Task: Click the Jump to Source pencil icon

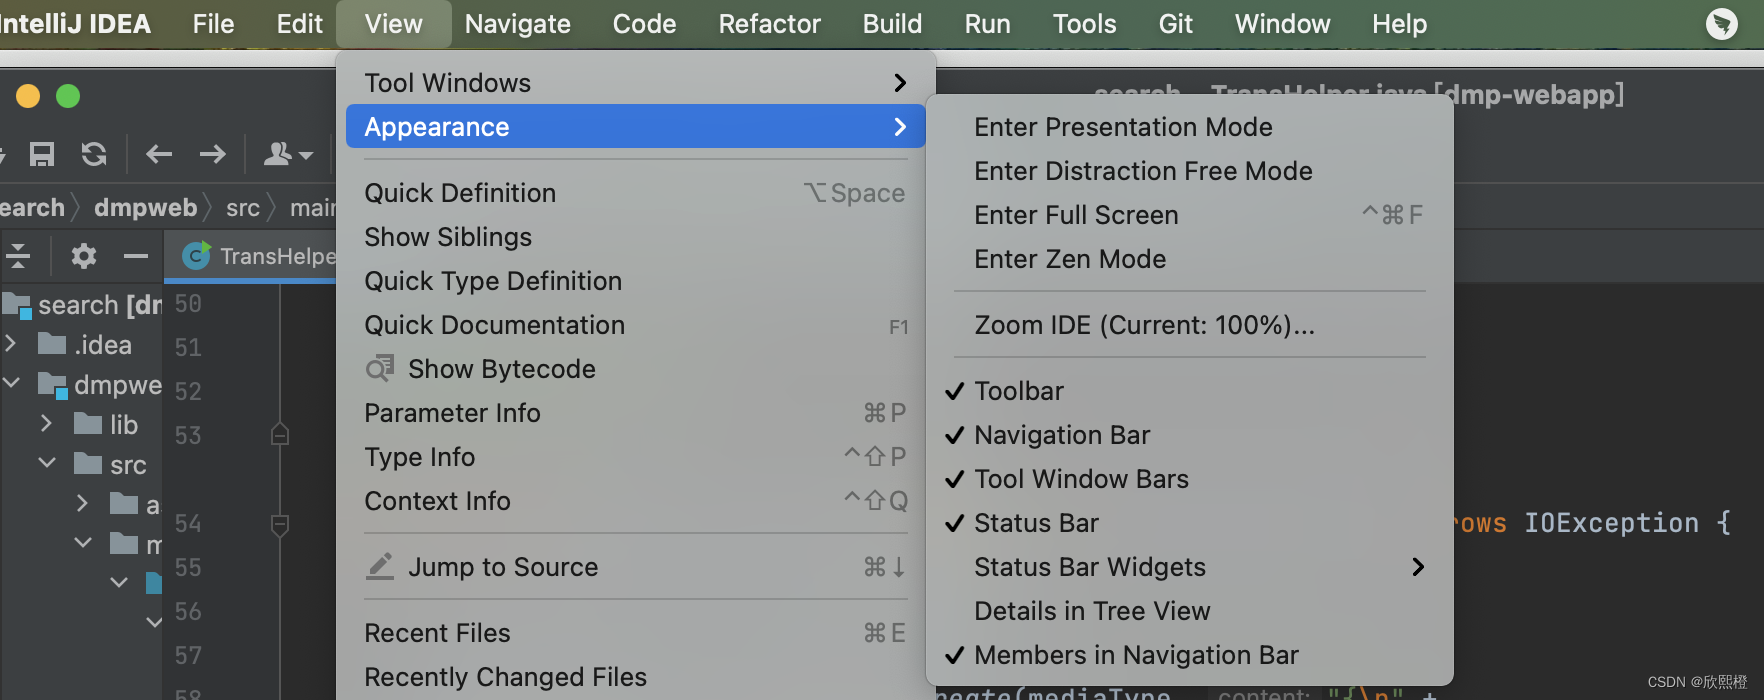Action: point(380,567)
